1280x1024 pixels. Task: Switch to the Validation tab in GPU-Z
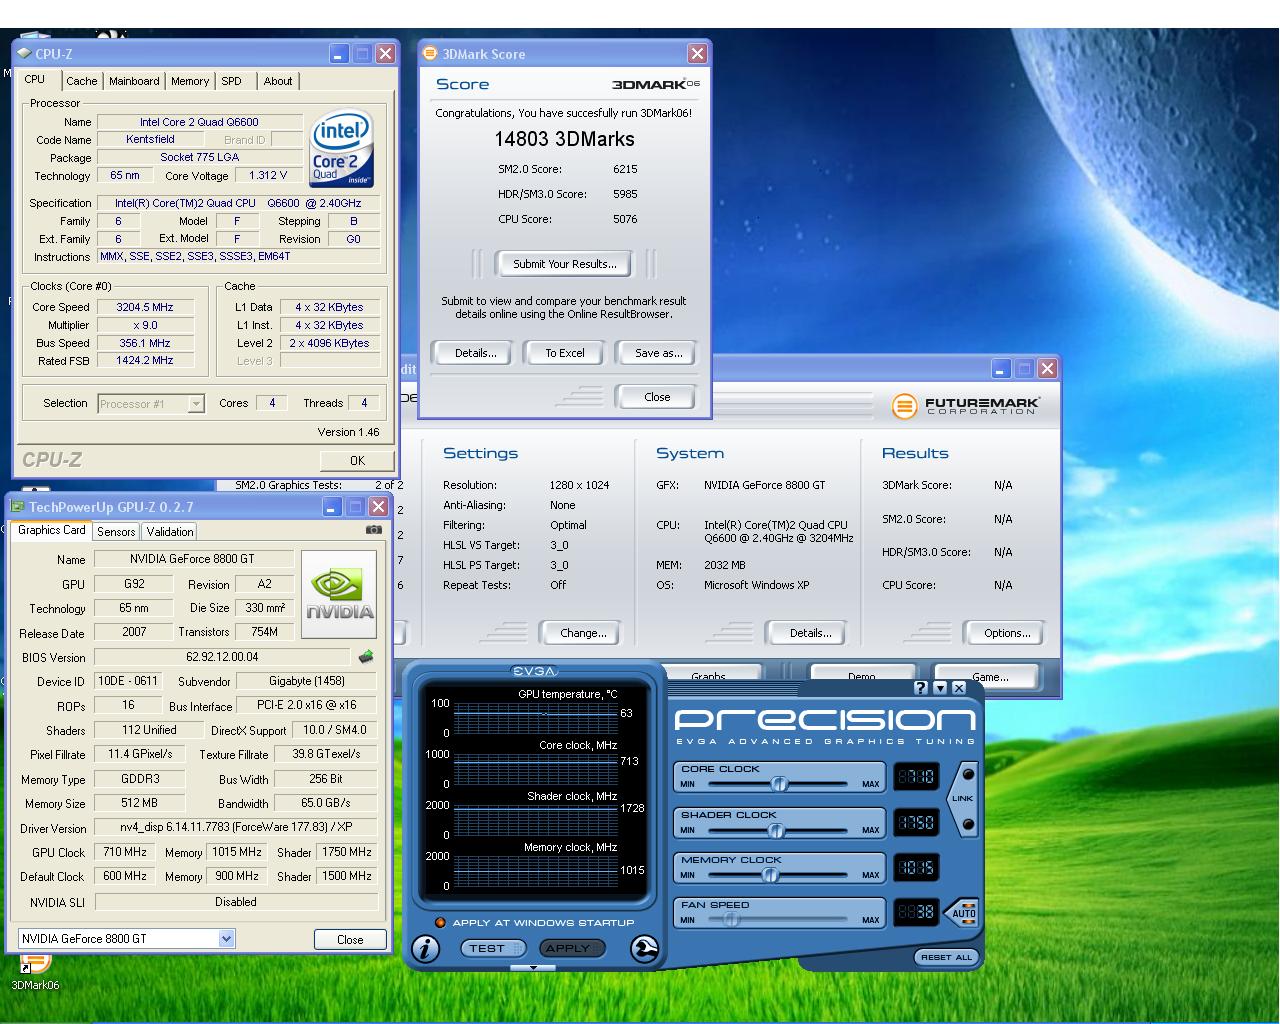(x=170, y=532)
